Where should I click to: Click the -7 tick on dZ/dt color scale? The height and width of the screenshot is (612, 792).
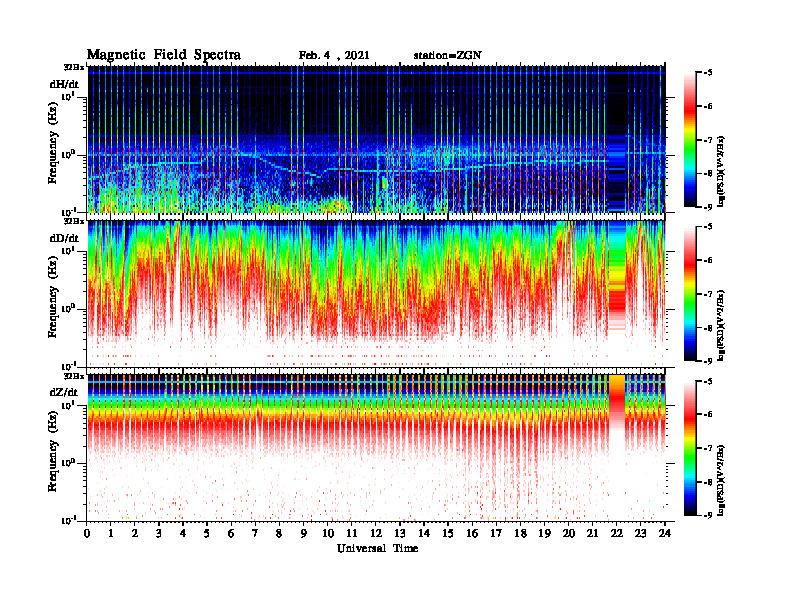pyautogui.click(x=708, y=448)
